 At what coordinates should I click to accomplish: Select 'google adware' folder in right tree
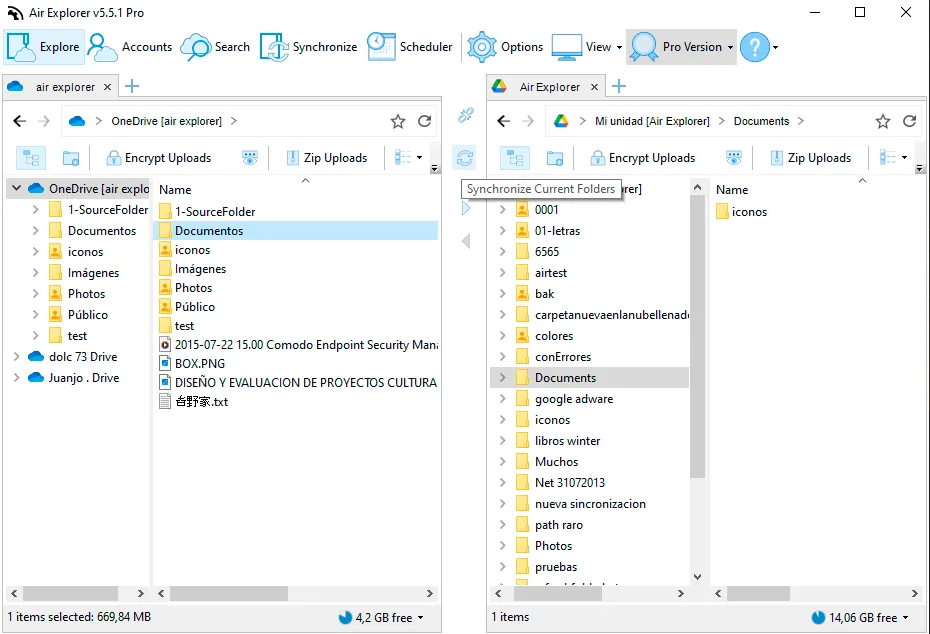574,399
